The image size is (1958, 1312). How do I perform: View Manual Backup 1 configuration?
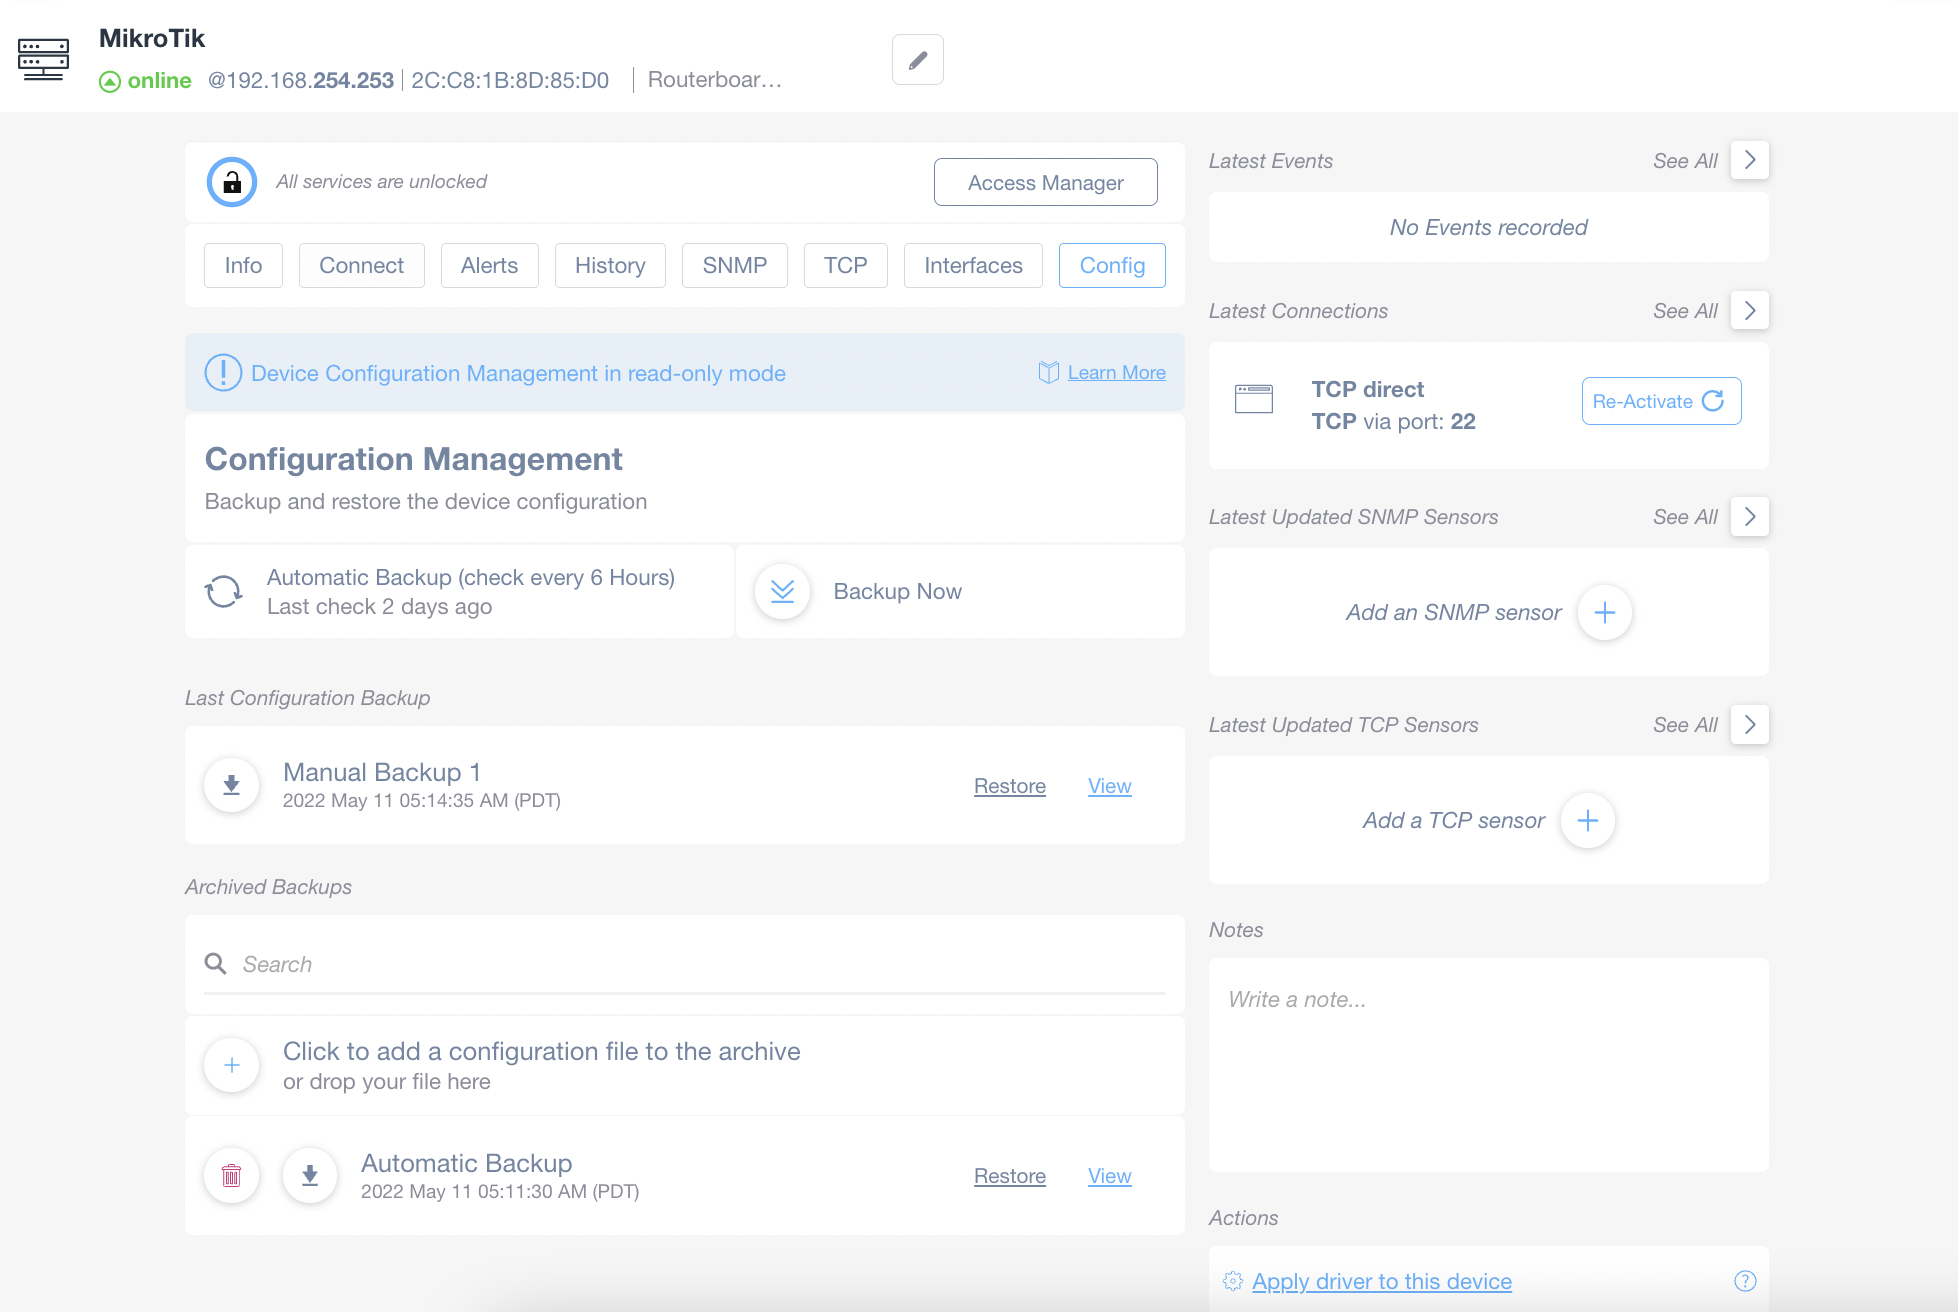(1109, 786)
